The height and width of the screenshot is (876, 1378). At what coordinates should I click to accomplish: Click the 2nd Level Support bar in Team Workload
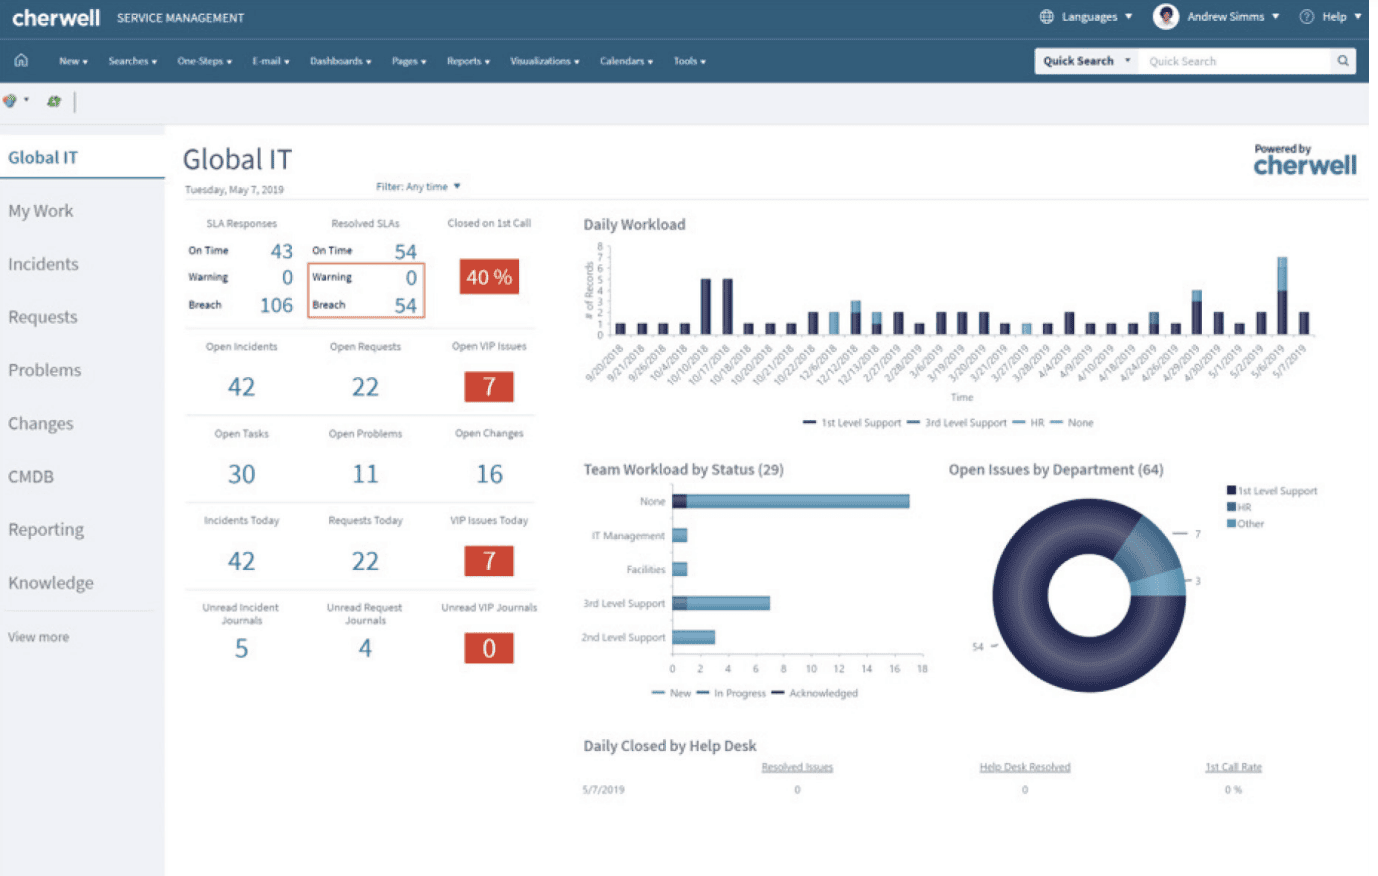(x=693, y=637)
